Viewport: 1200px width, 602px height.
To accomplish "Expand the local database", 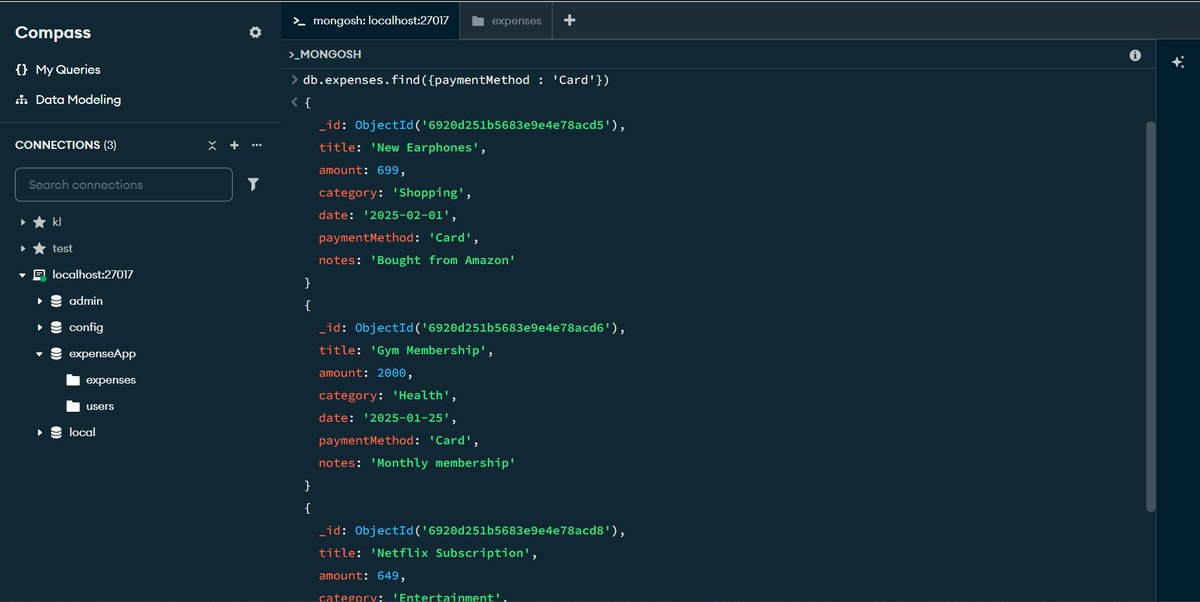I will [x=40, y=432].
